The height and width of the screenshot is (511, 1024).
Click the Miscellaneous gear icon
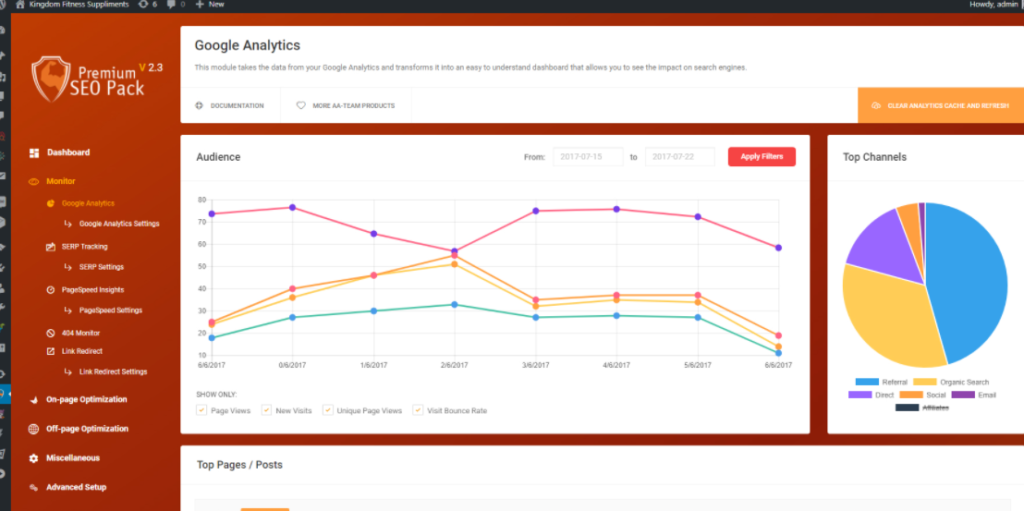(34, 459)
